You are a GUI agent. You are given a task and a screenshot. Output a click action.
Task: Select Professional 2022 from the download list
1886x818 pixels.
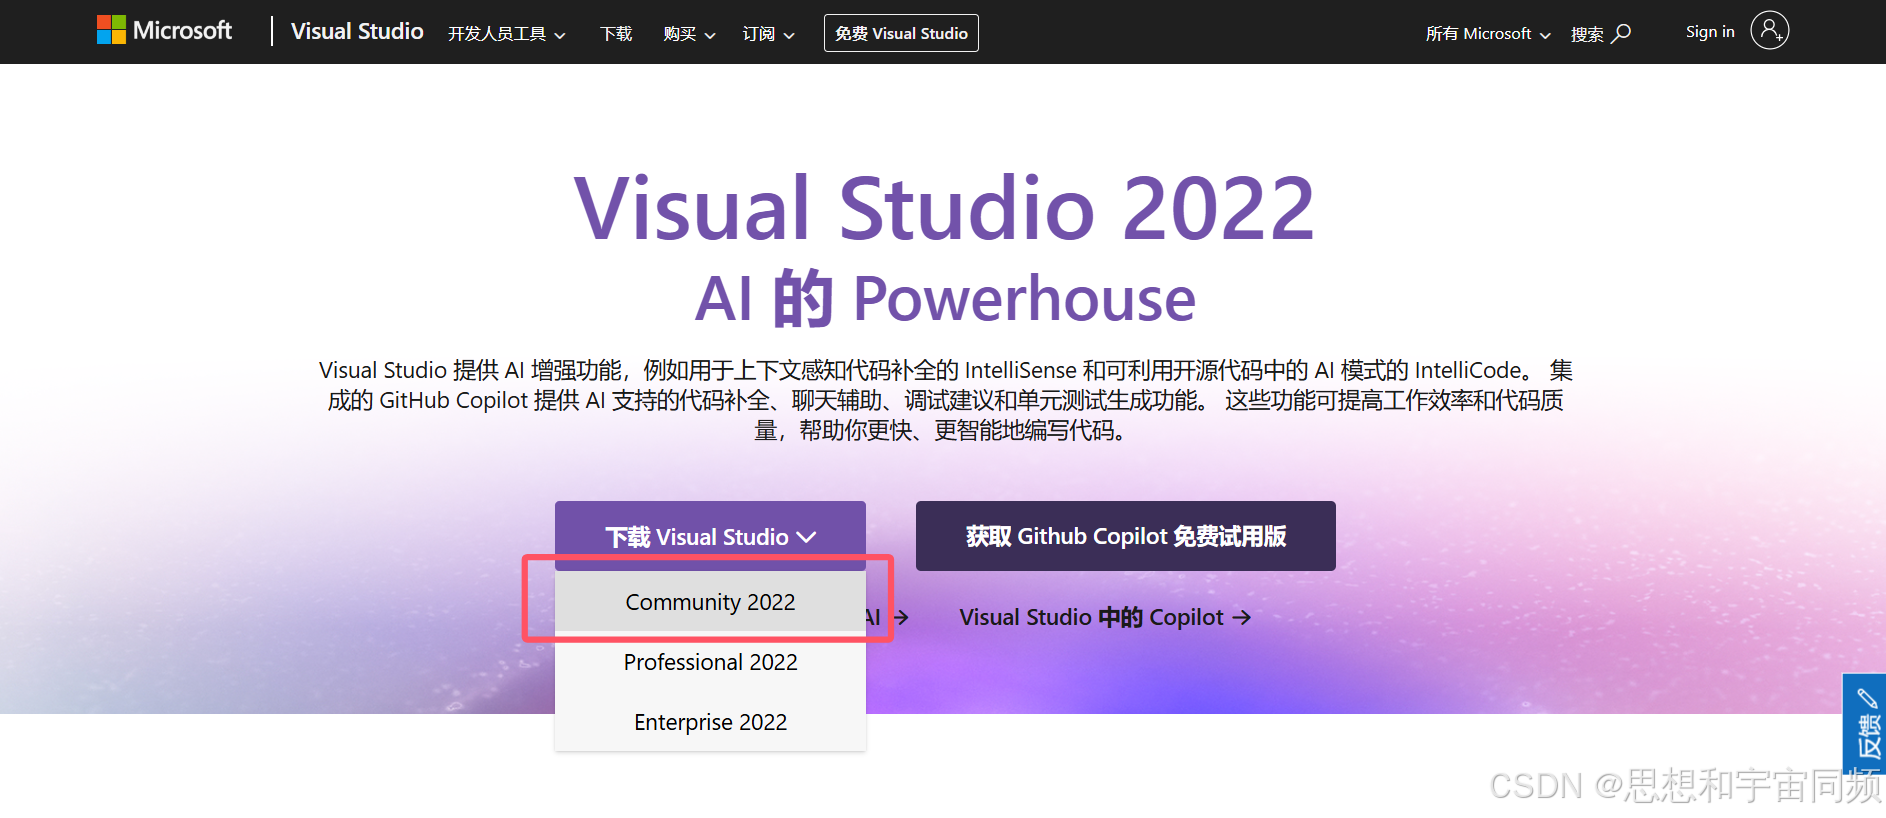click(710, 662)
